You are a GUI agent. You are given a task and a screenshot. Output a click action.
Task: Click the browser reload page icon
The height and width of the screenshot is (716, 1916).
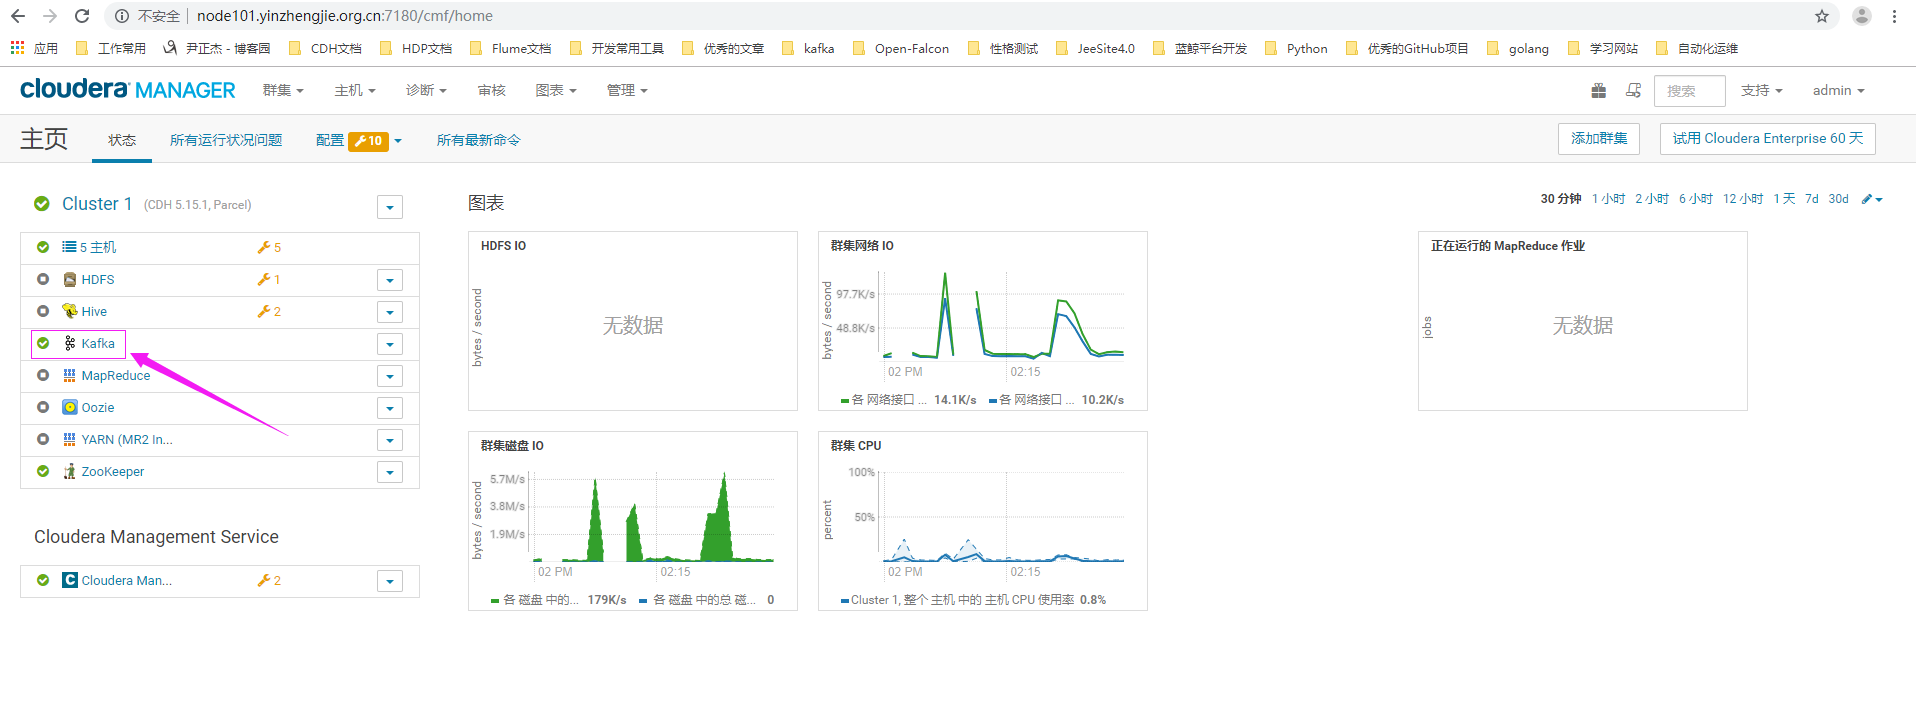(82, 16)
